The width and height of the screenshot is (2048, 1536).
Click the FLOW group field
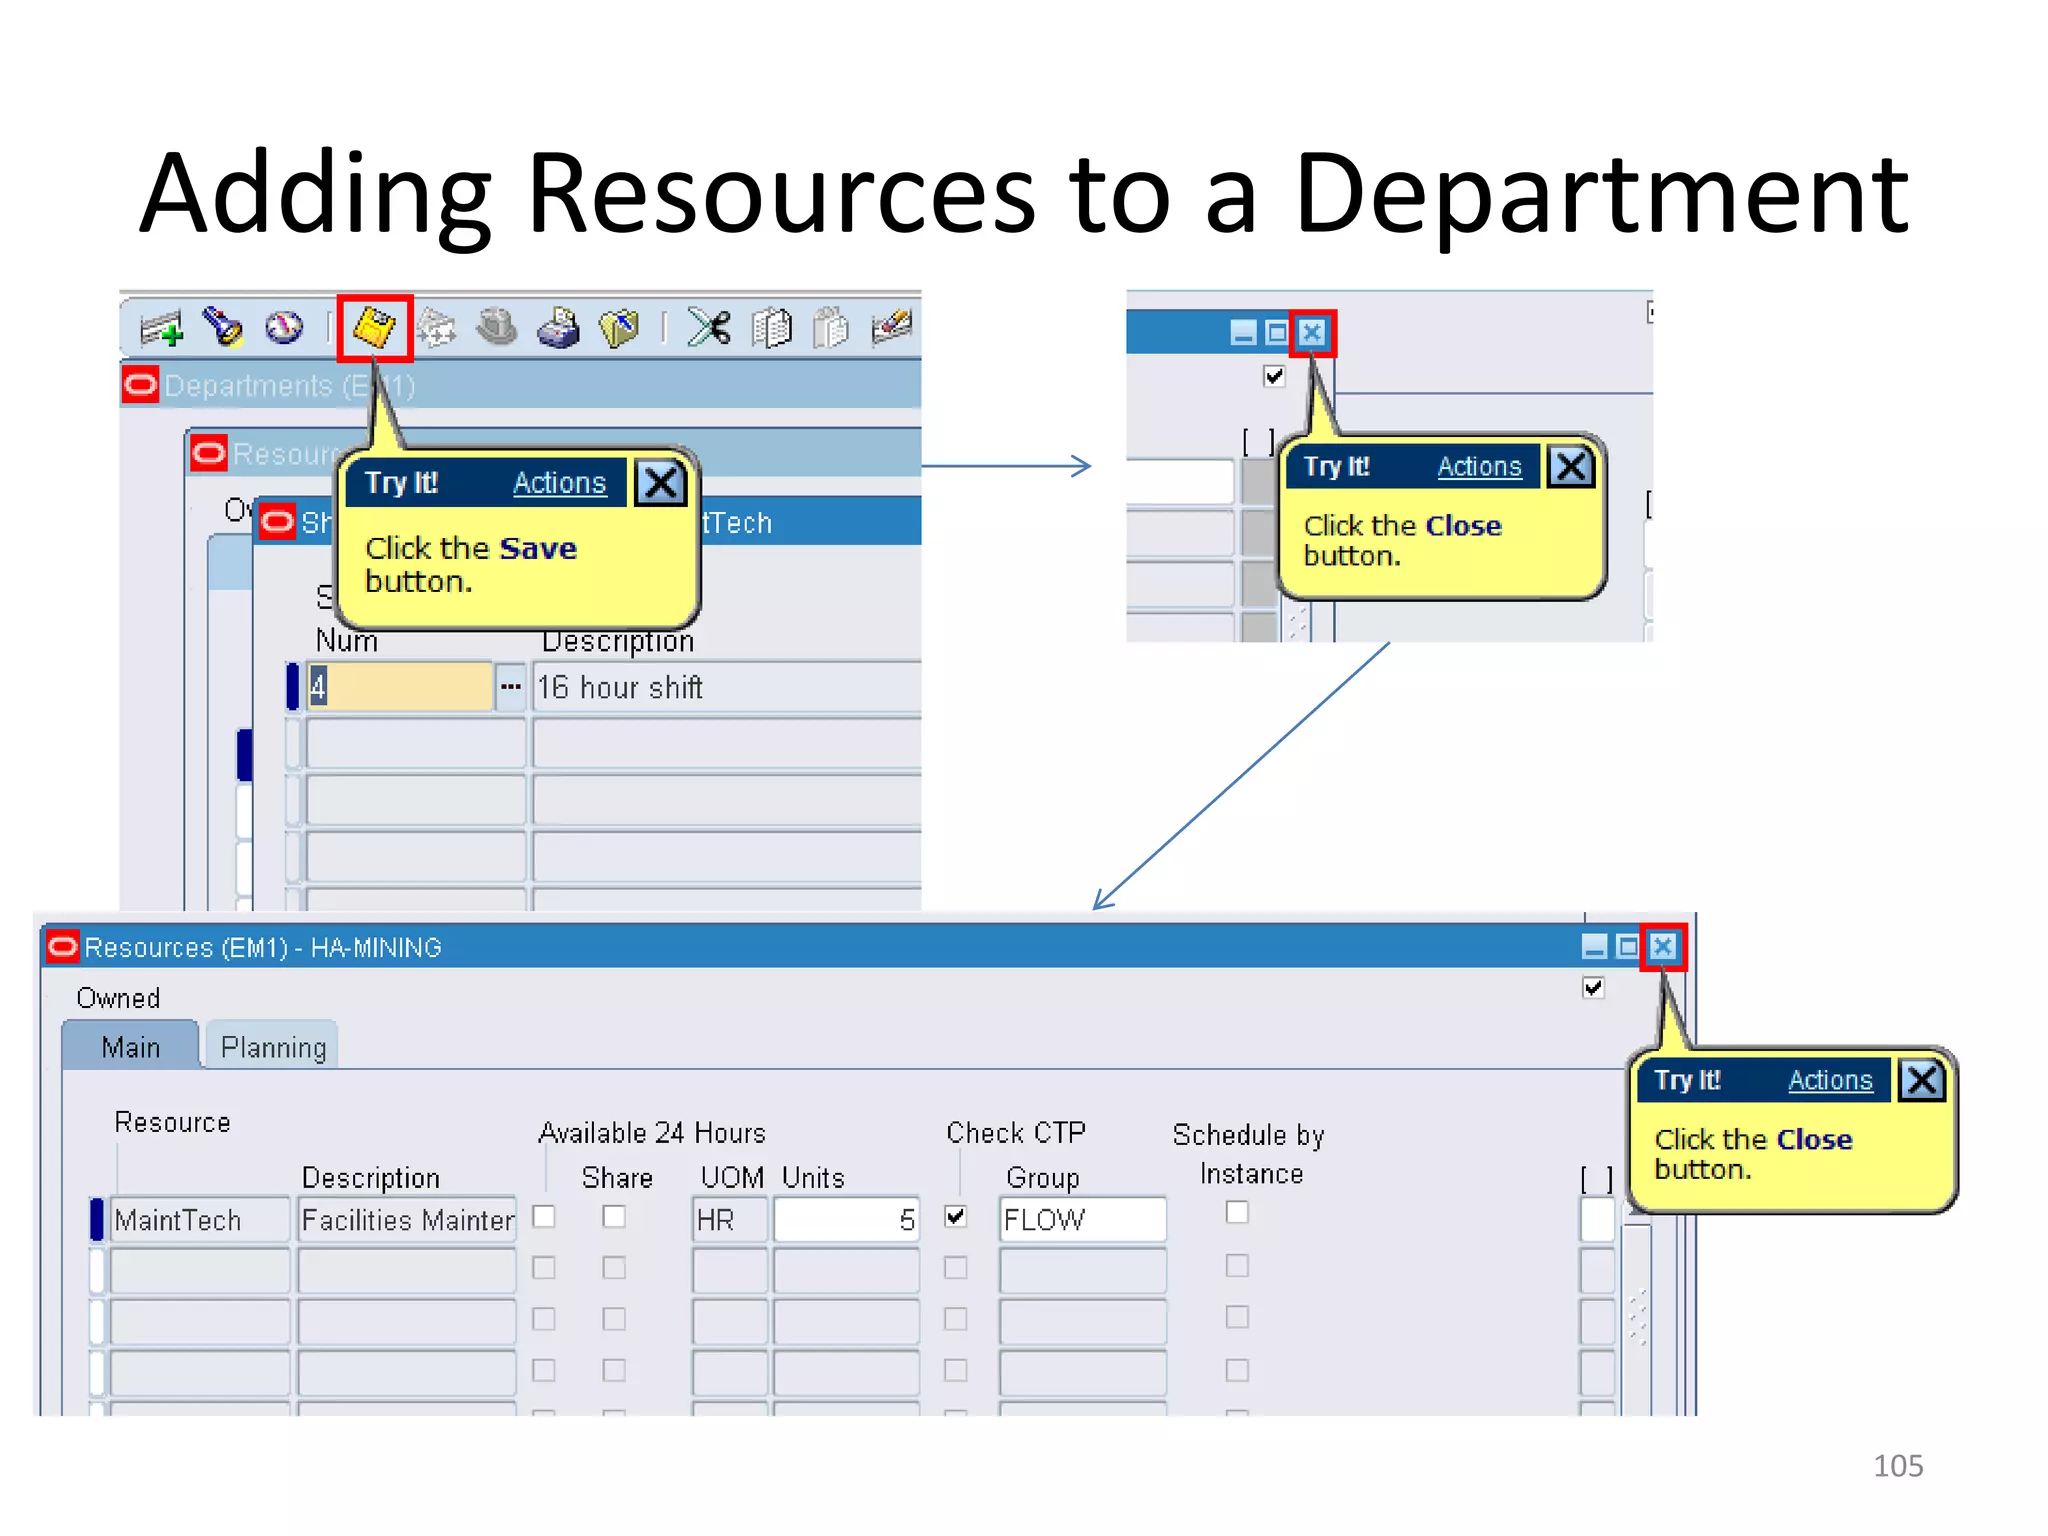[x=1083, y=1220]
